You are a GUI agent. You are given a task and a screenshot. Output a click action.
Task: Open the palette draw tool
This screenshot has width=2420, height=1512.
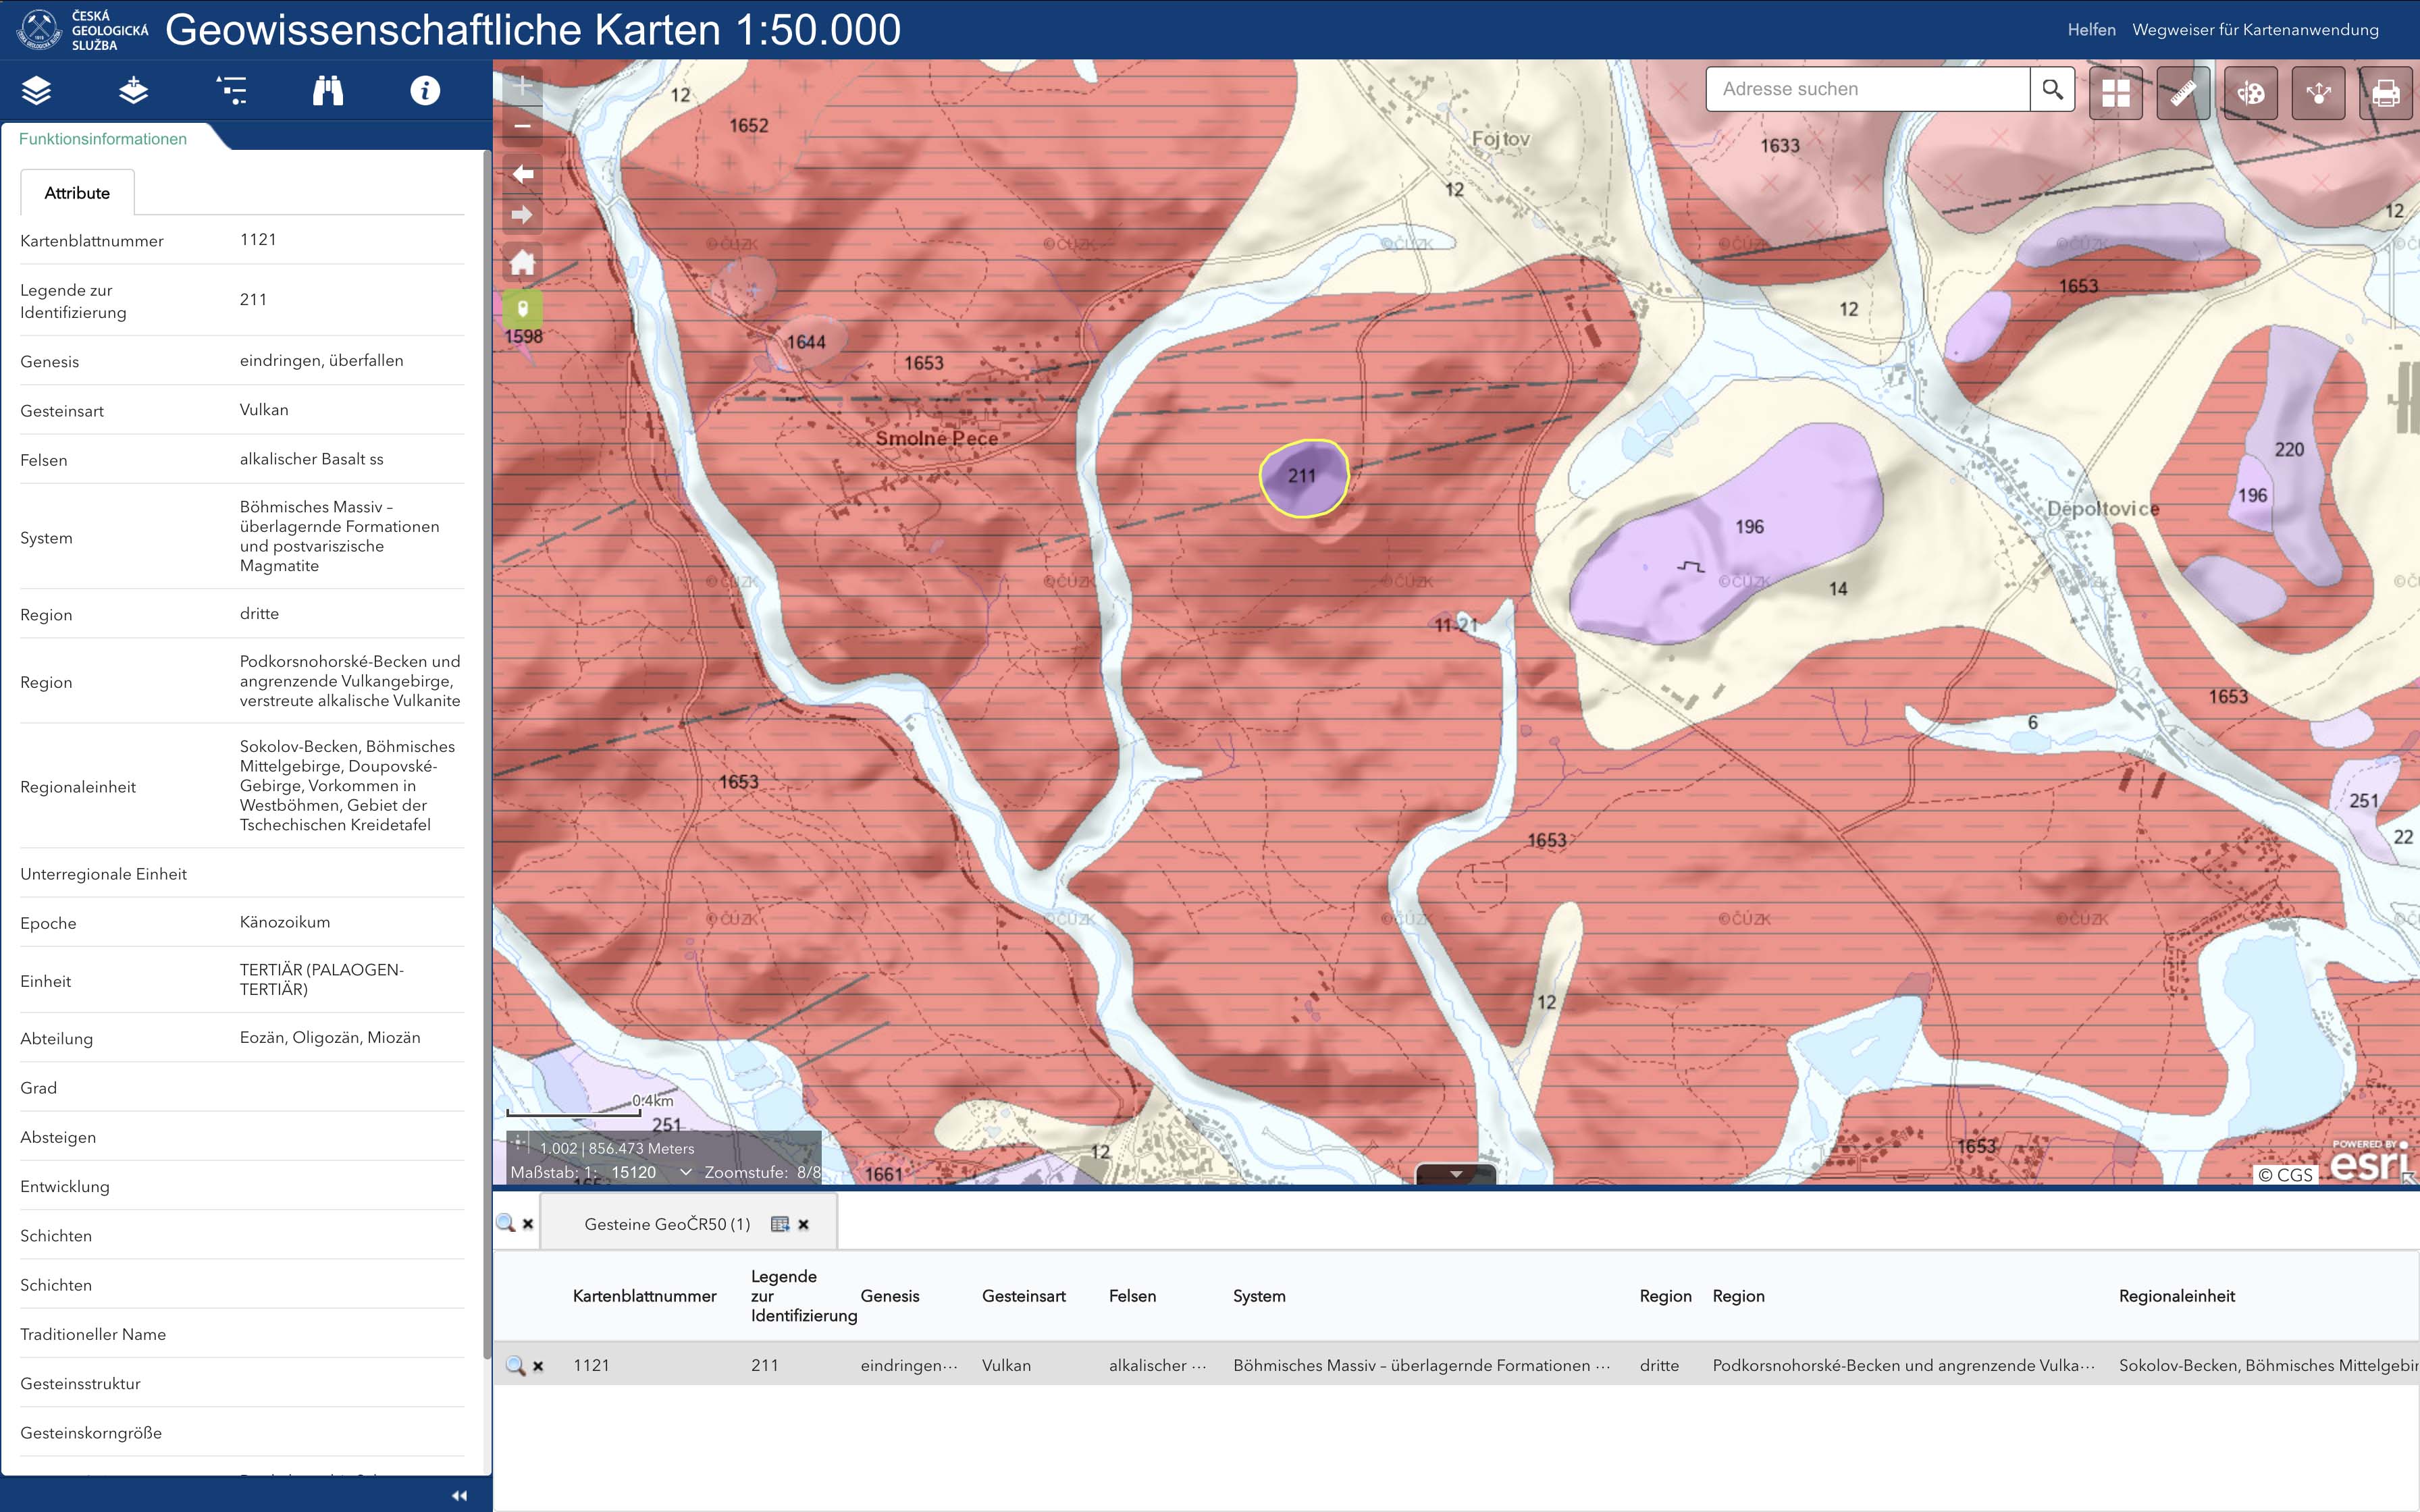coord(2250,93)
